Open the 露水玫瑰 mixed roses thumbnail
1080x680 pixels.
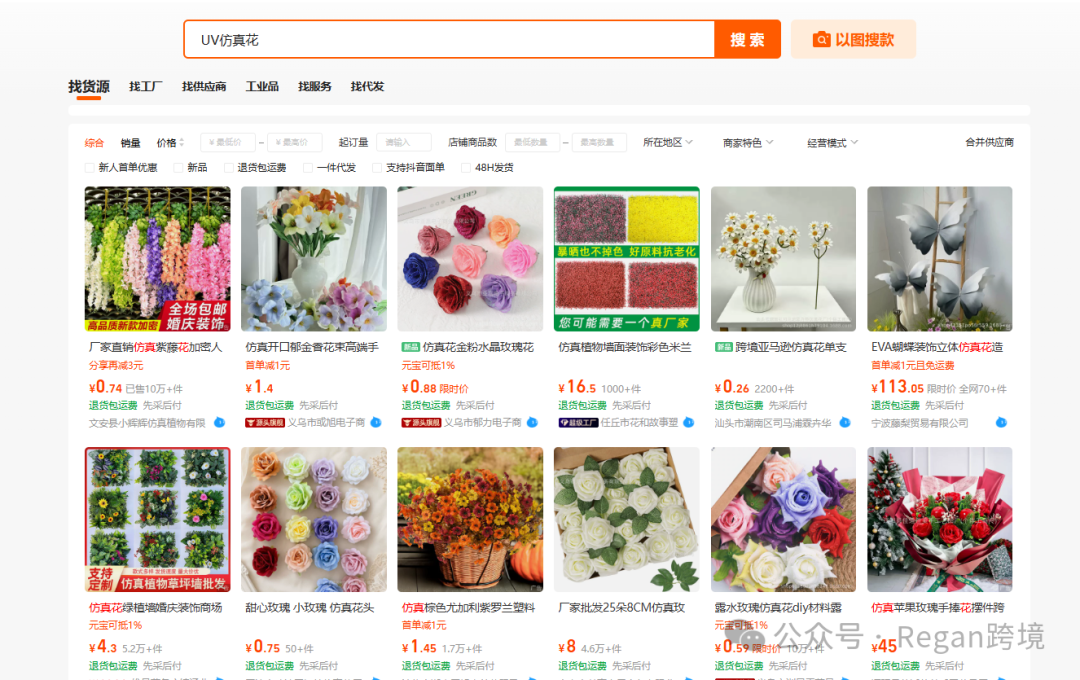[783, 519]
